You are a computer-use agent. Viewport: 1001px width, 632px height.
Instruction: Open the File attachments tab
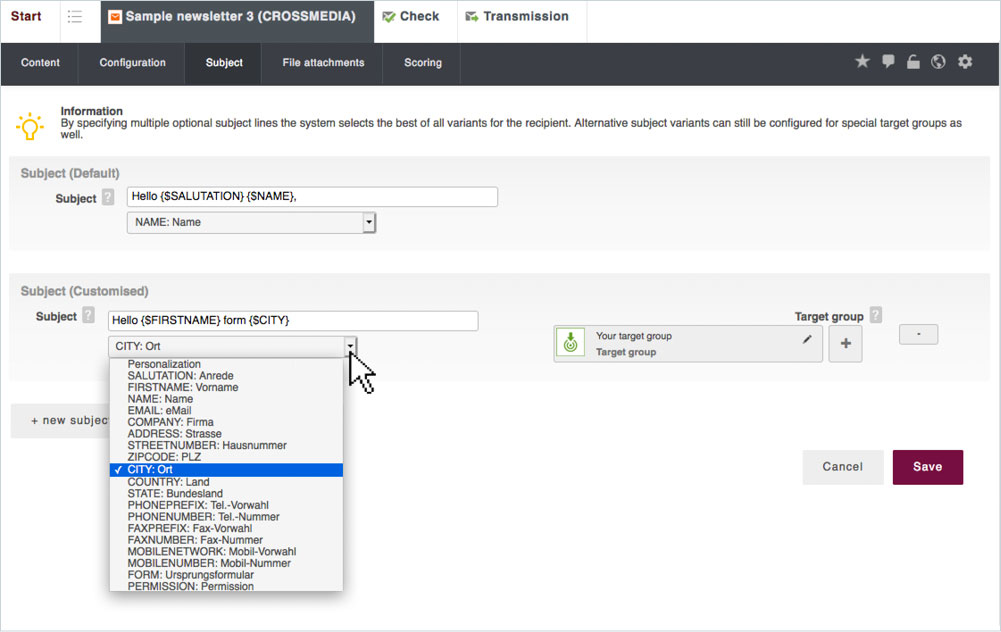[323, 63]
